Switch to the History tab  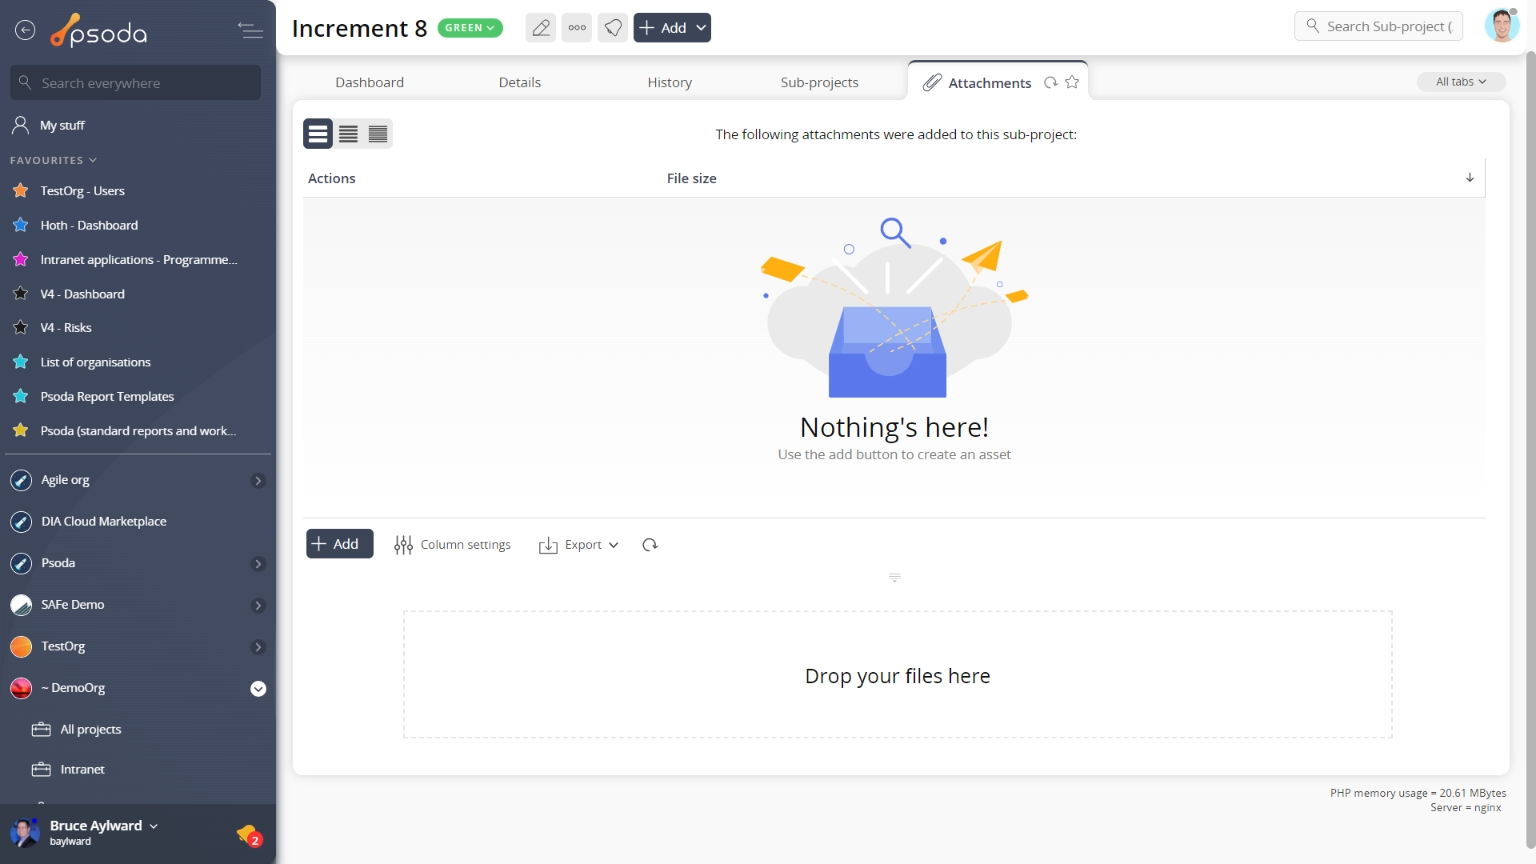click(670, 82)
